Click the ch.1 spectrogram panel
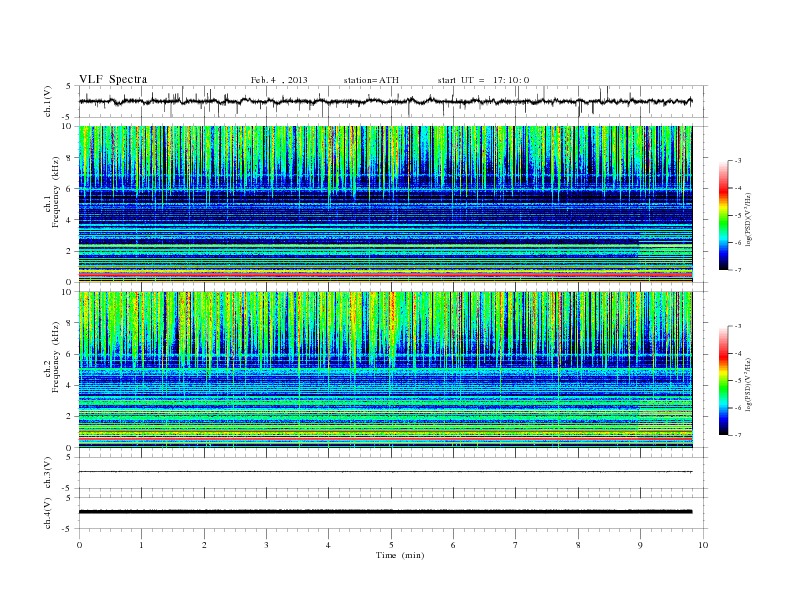The height and width of the screenshot is (612, 792). [385, 204]
